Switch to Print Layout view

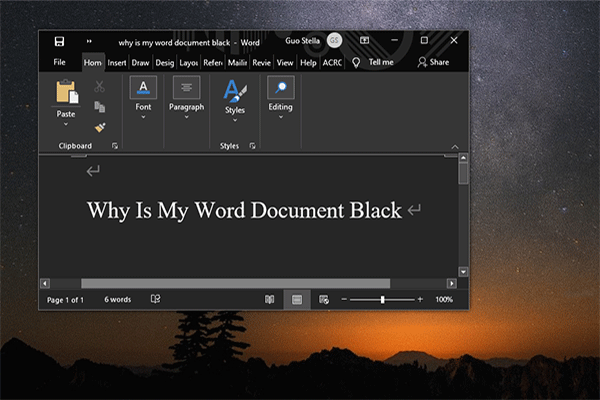point(297,299)
